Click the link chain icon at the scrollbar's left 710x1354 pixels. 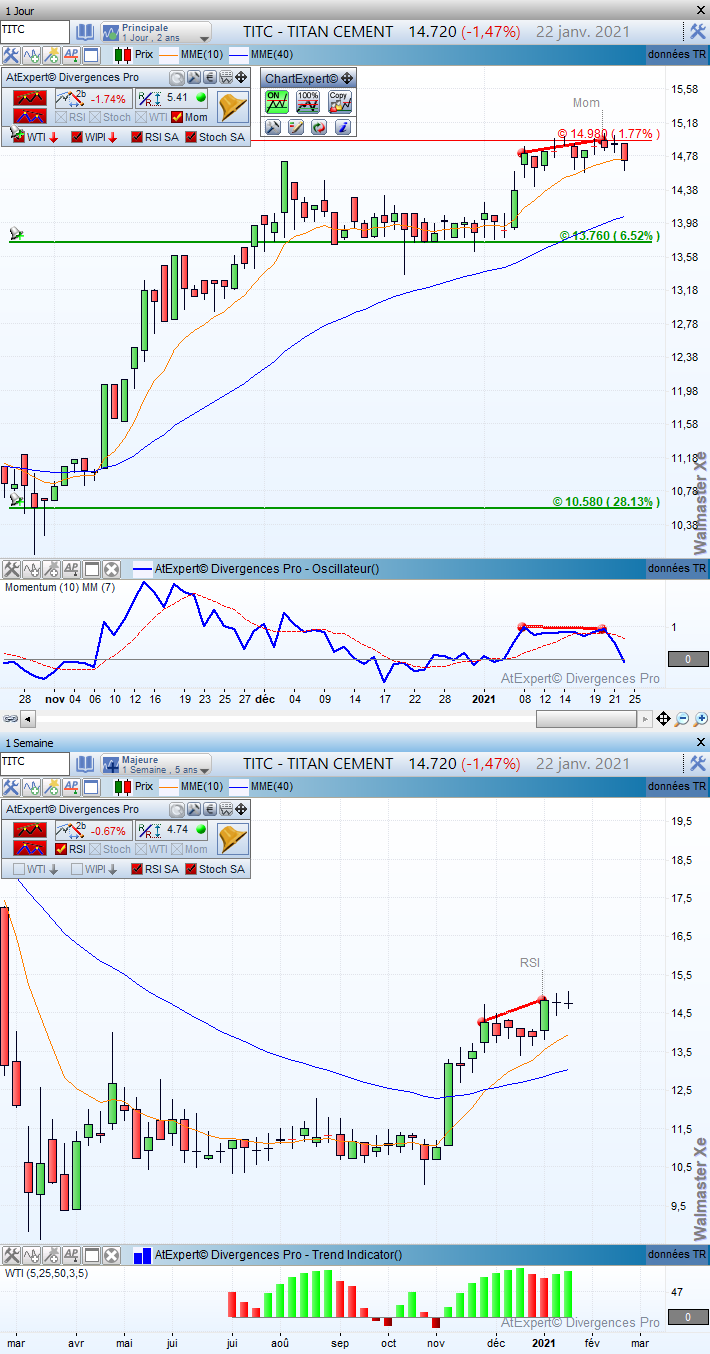coord(10,719)
